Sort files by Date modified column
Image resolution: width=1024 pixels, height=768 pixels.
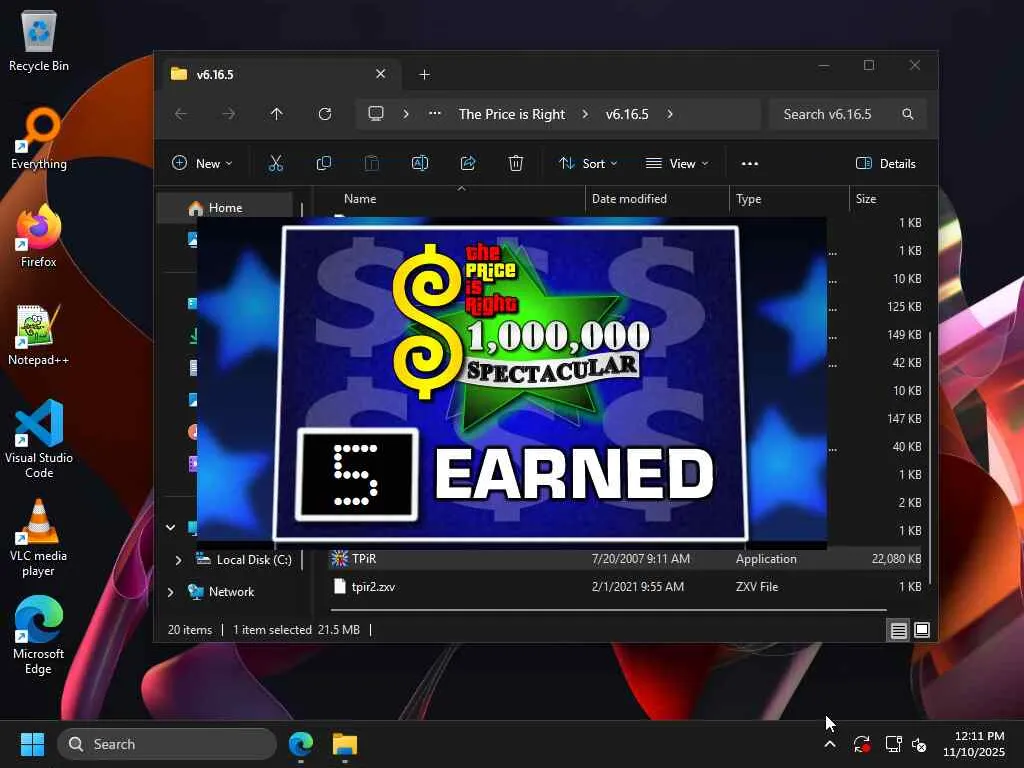(x=629, y=199)
